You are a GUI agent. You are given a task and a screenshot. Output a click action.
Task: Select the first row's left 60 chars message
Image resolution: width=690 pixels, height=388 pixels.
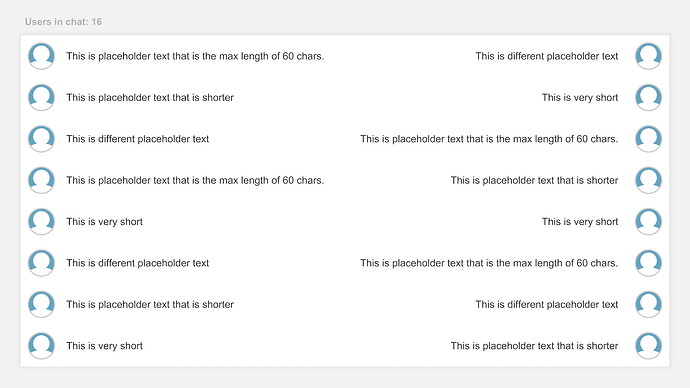point(195,56)
